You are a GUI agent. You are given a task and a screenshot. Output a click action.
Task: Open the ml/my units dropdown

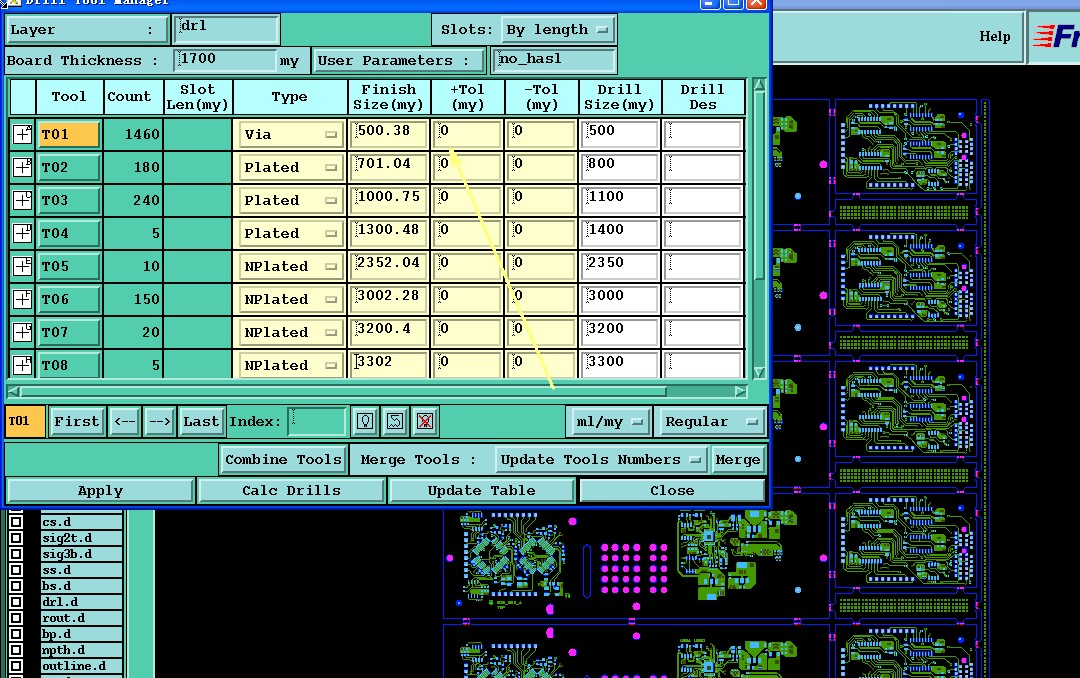(609, 421)
